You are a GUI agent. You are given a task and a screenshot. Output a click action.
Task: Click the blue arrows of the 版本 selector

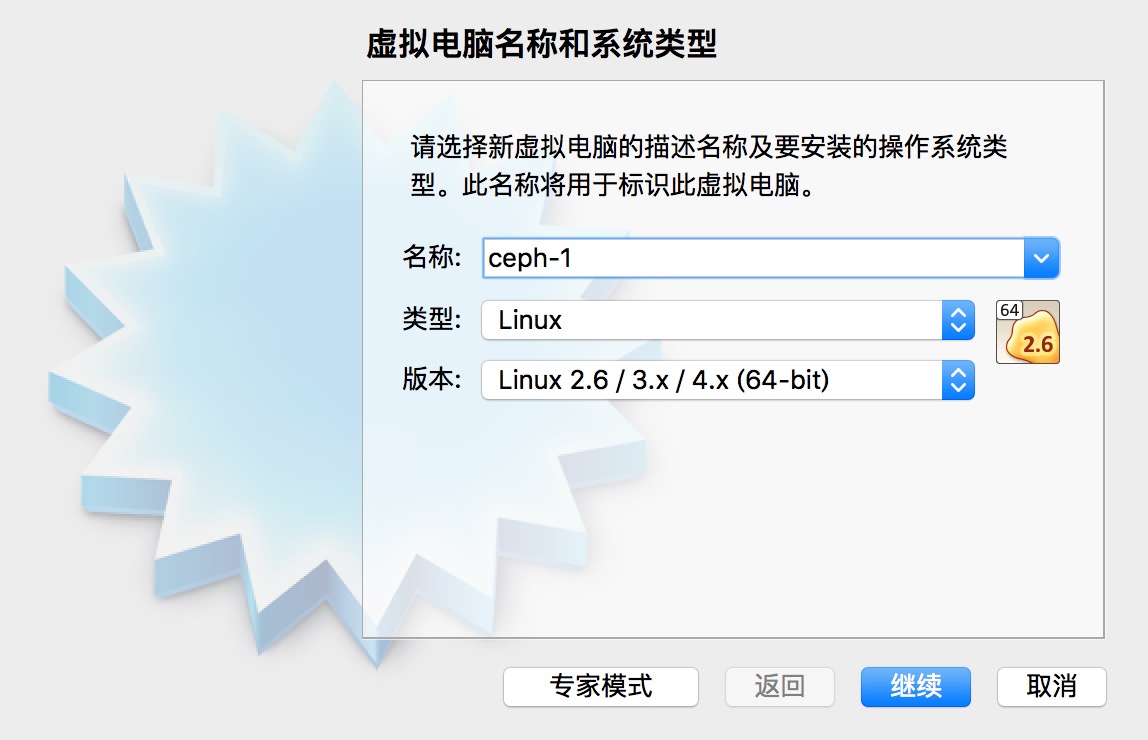tap(958, 380)
